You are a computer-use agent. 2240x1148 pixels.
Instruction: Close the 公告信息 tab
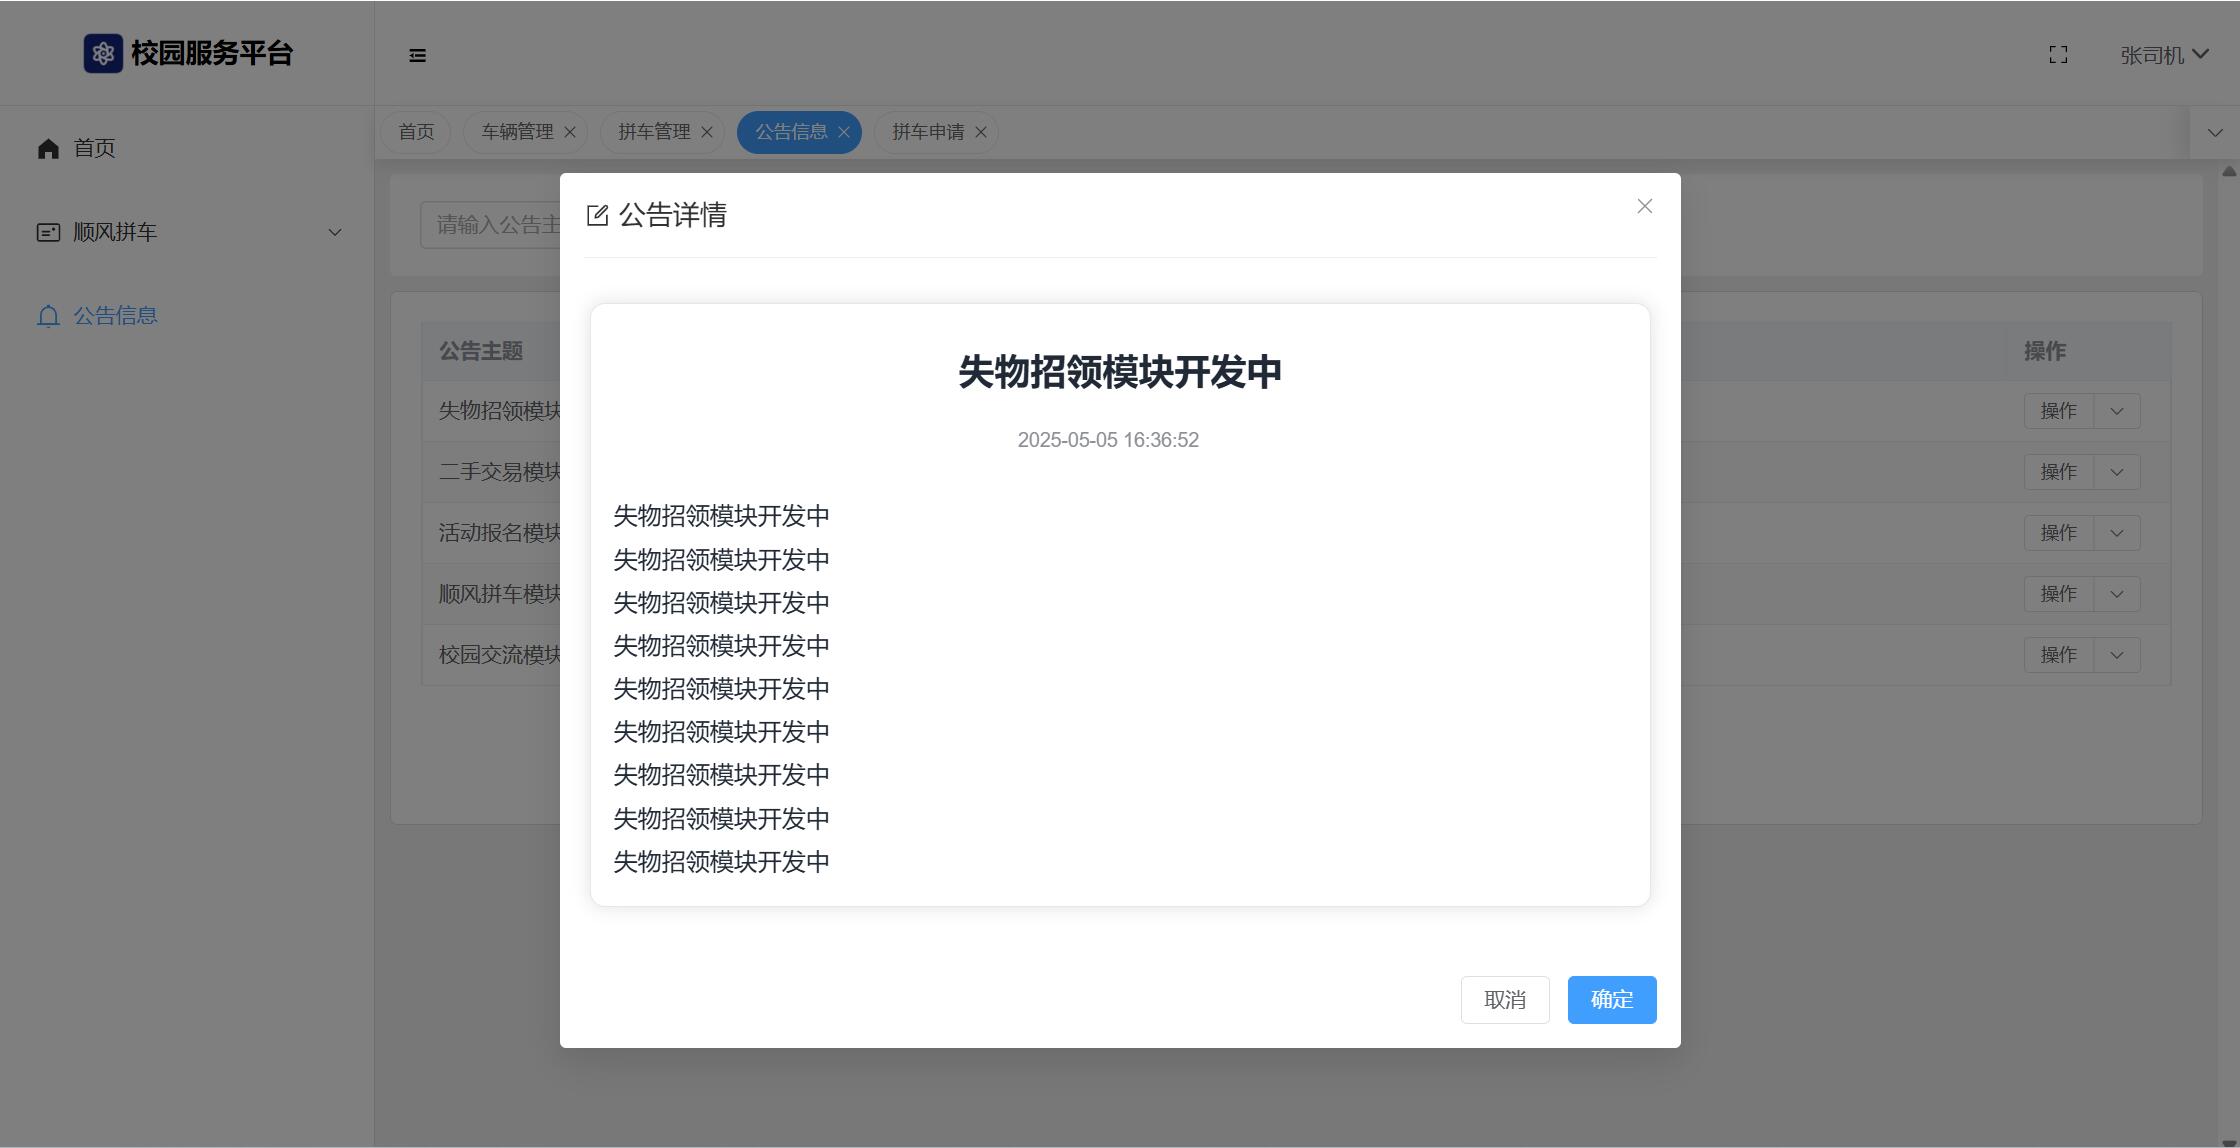pos(844,132)
